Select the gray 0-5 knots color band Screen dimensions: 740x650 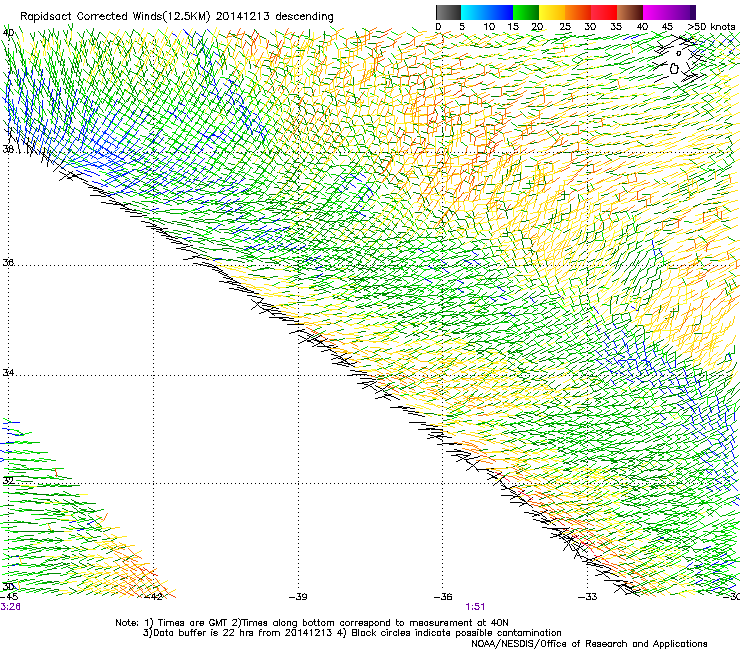coord(448,12)
